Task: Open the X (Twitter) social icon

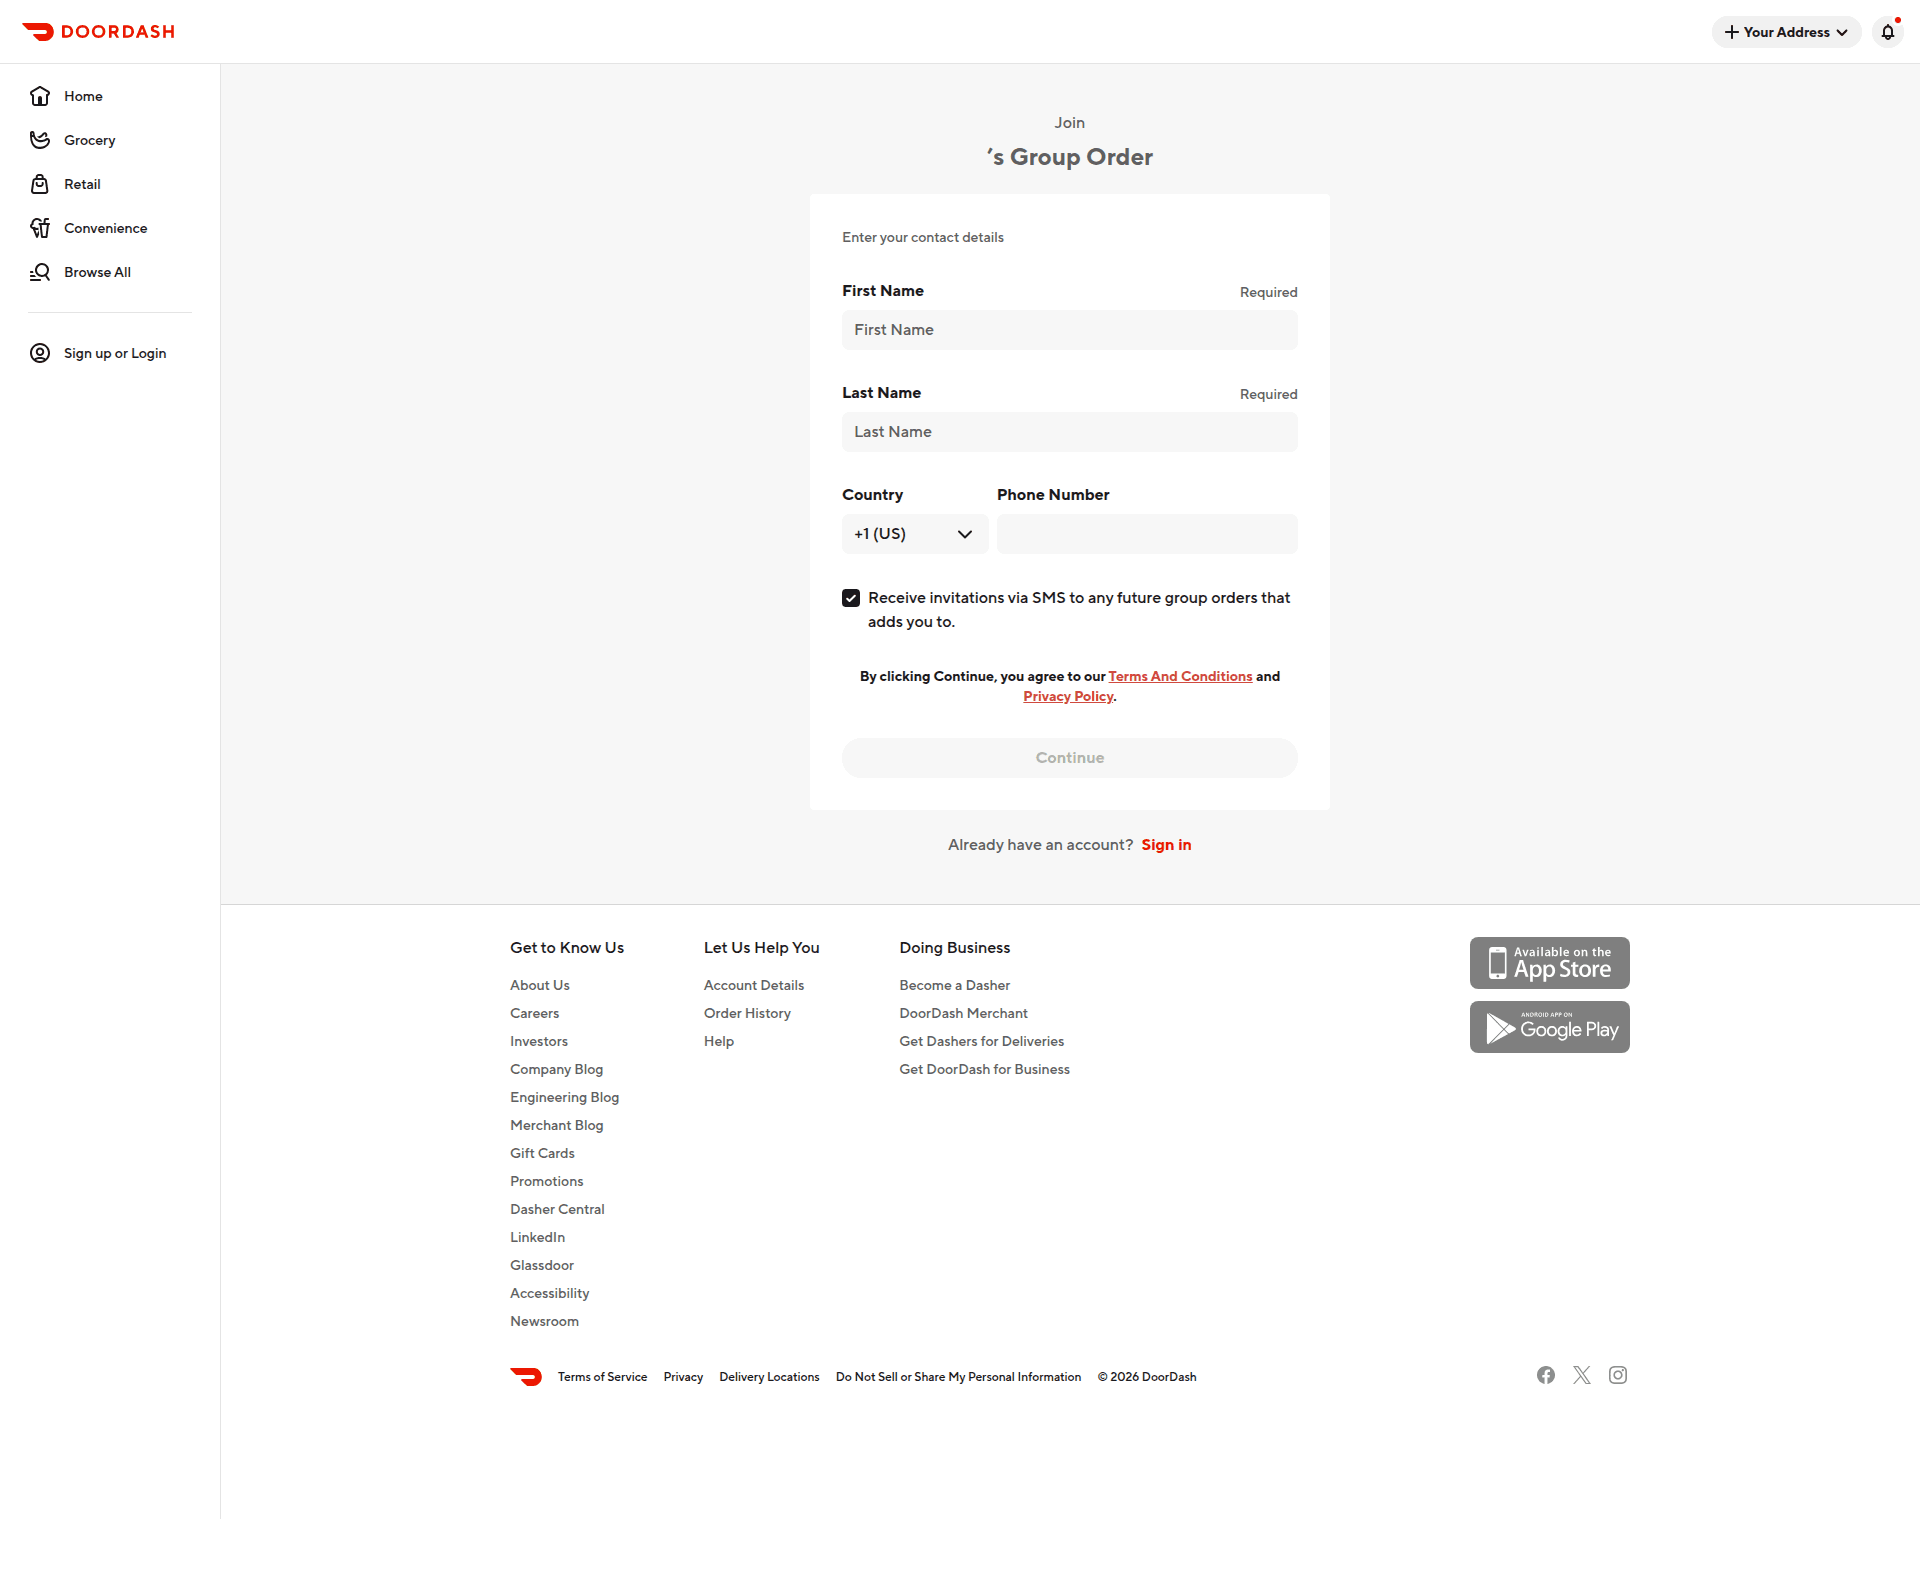Action: (1582, 1375)
